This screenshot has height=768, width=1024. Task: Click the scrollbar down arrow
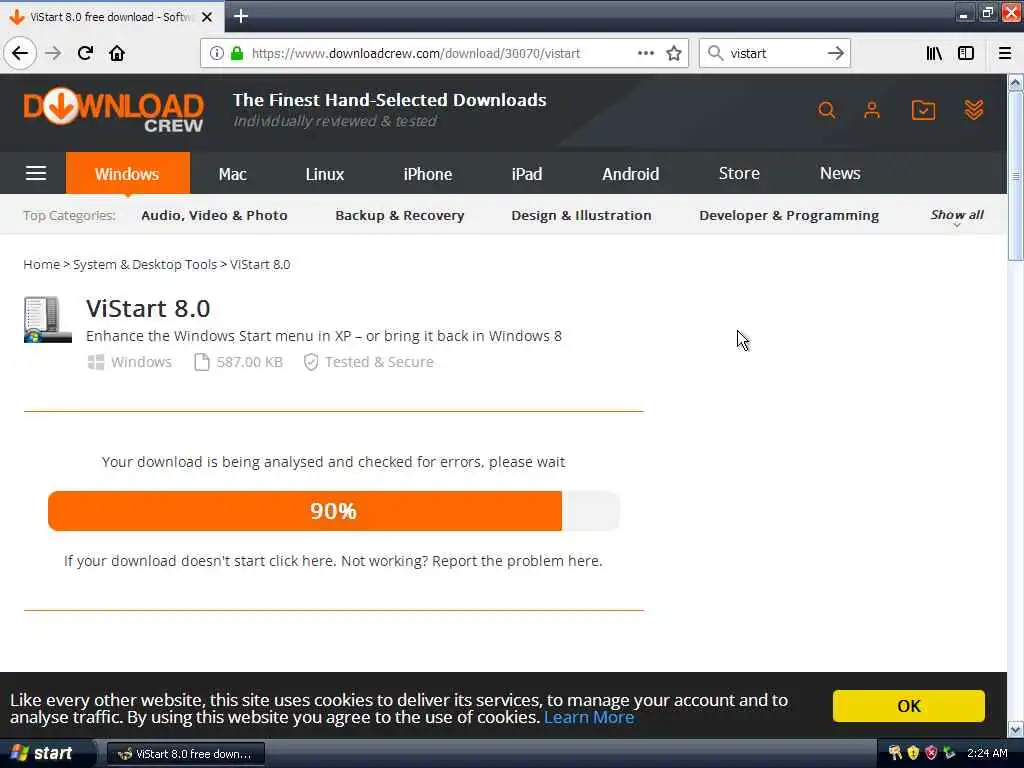pyautogui.click(x=1015, y=729)
